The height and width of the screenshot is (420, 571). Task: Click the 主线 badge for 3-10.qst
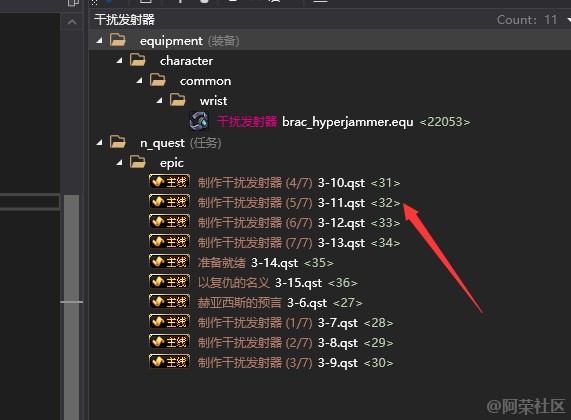(169, 182)
